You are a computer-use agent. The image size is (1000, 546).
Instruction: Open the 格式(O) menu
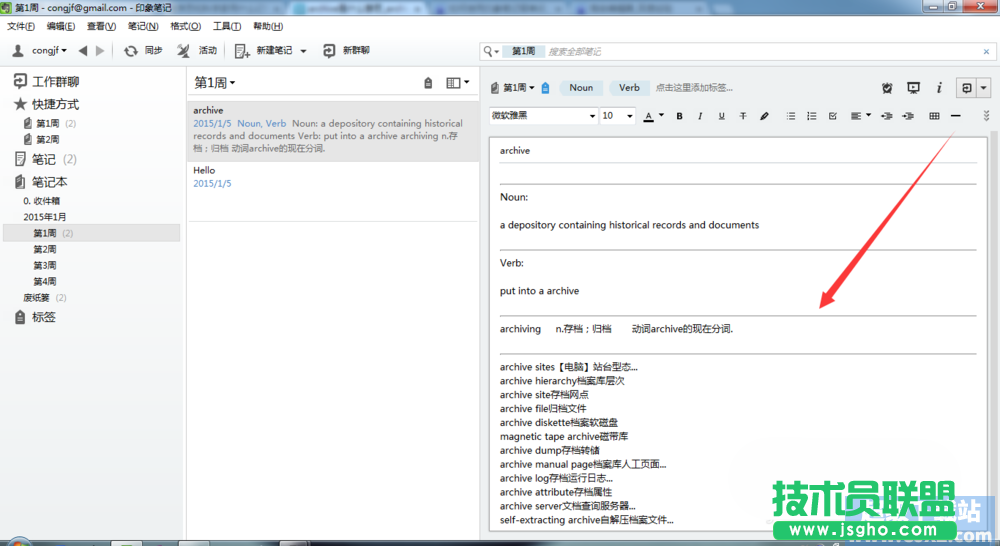coord(185,26)
